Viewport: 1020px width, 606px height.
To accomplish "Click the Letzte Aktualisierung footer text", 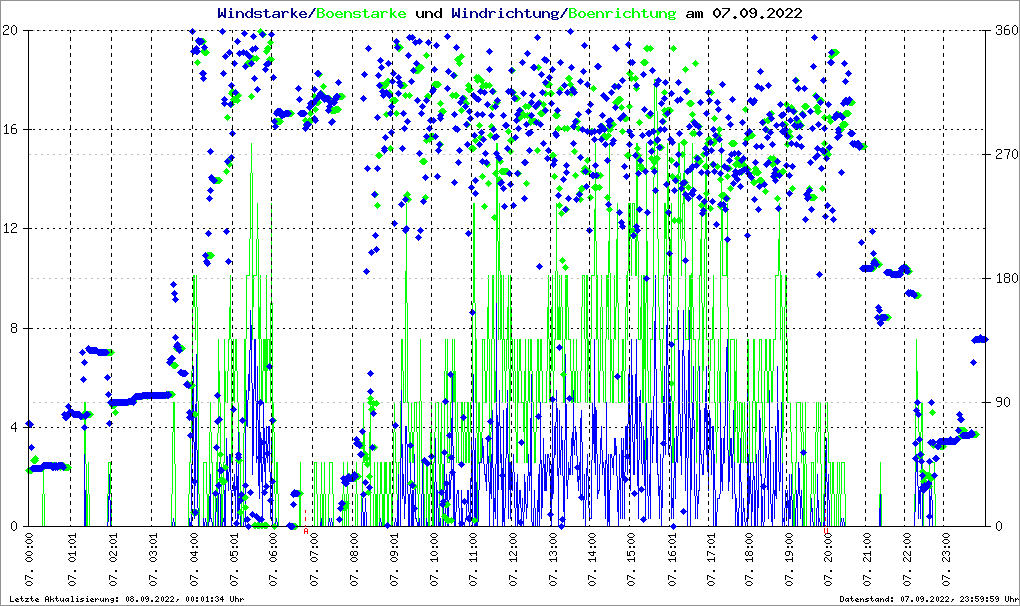I will (x=125, y=599).
